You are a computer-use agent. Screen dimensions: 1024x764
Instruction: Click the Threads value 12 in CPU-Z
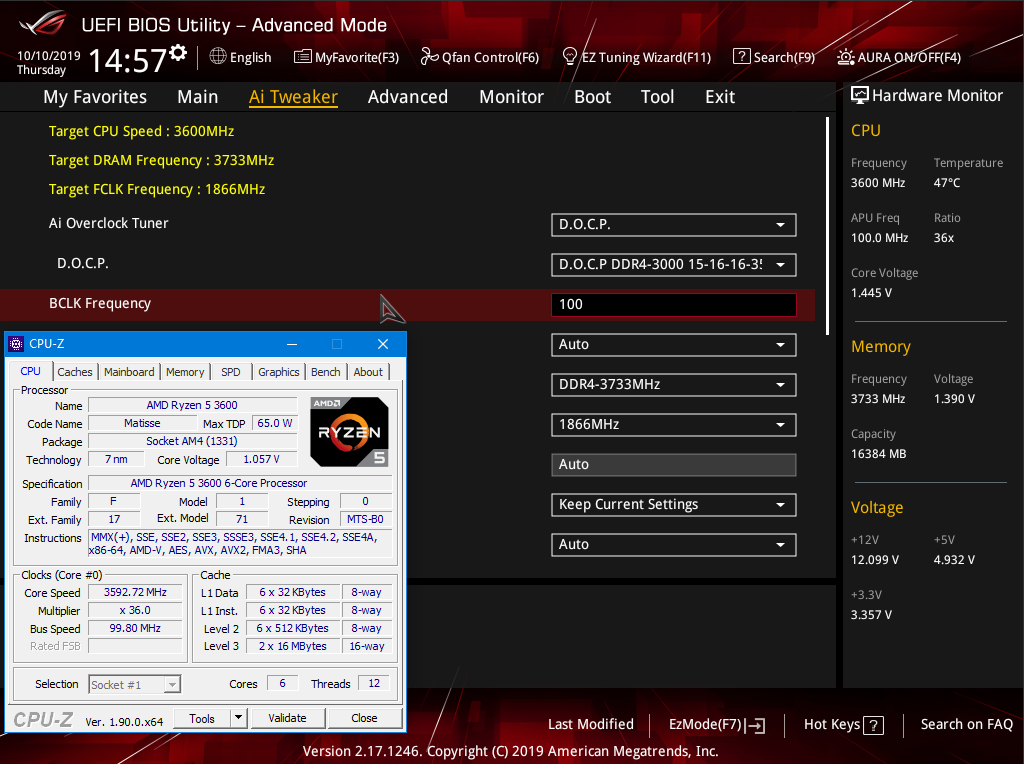pos(374,684)
